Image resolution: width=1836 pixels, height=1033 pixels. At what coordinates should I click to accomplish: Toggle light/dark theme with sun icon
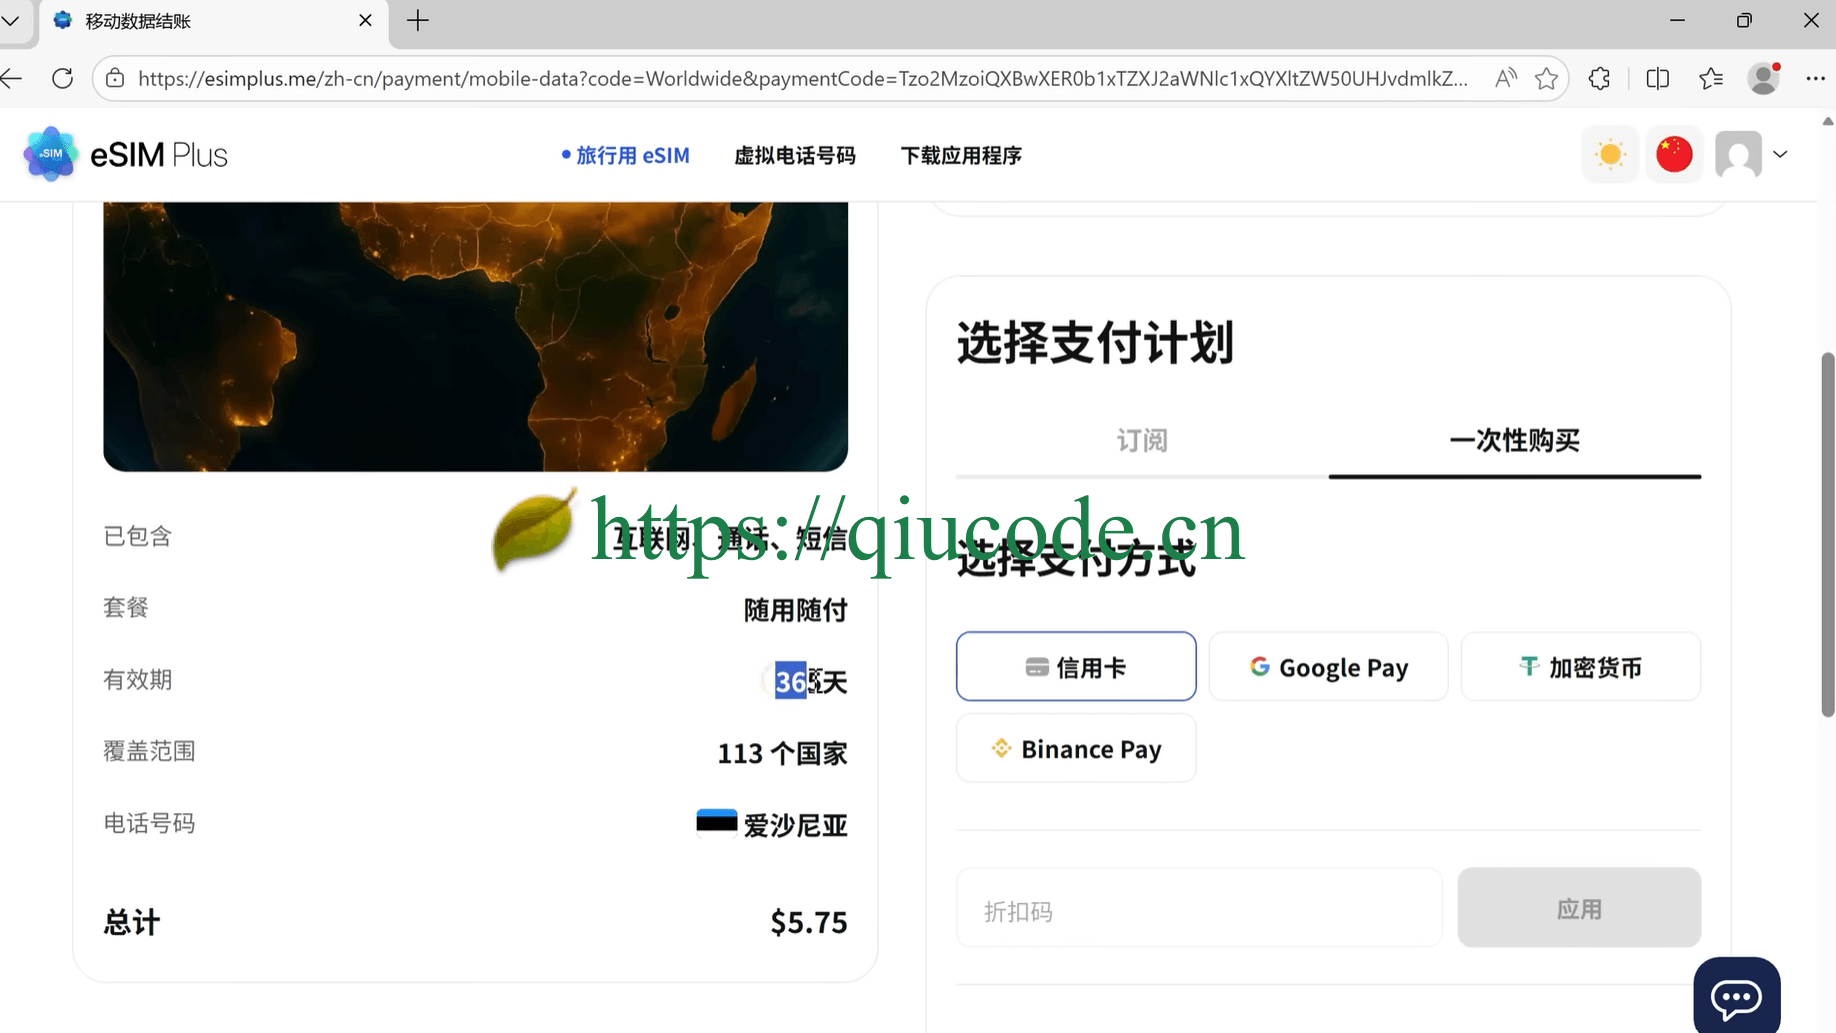click(x=1609, y=154)
